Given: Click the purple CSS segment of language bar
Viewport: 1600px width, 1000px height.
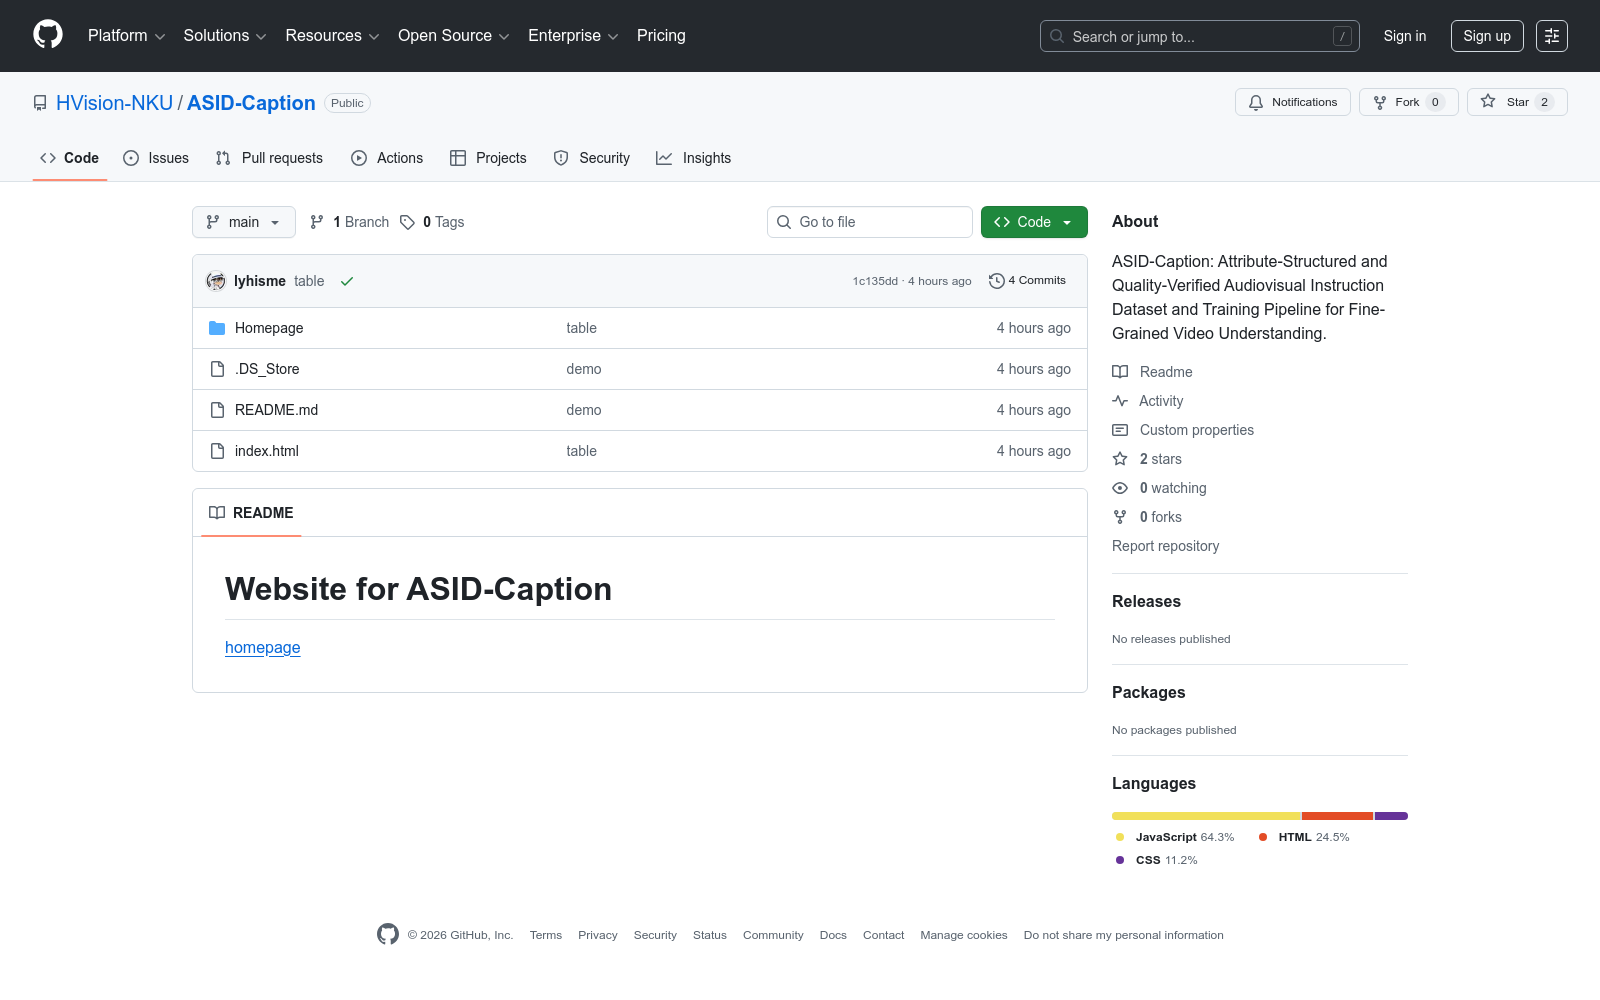Looking at the screenshot, I should tap(1392, 816).
